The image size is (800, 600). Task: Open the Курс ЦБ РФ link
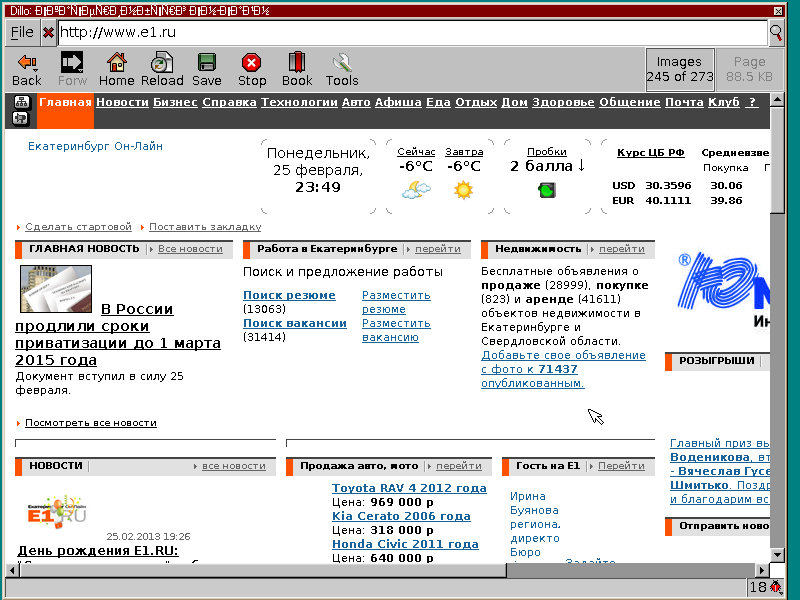(x=651, y=153)
